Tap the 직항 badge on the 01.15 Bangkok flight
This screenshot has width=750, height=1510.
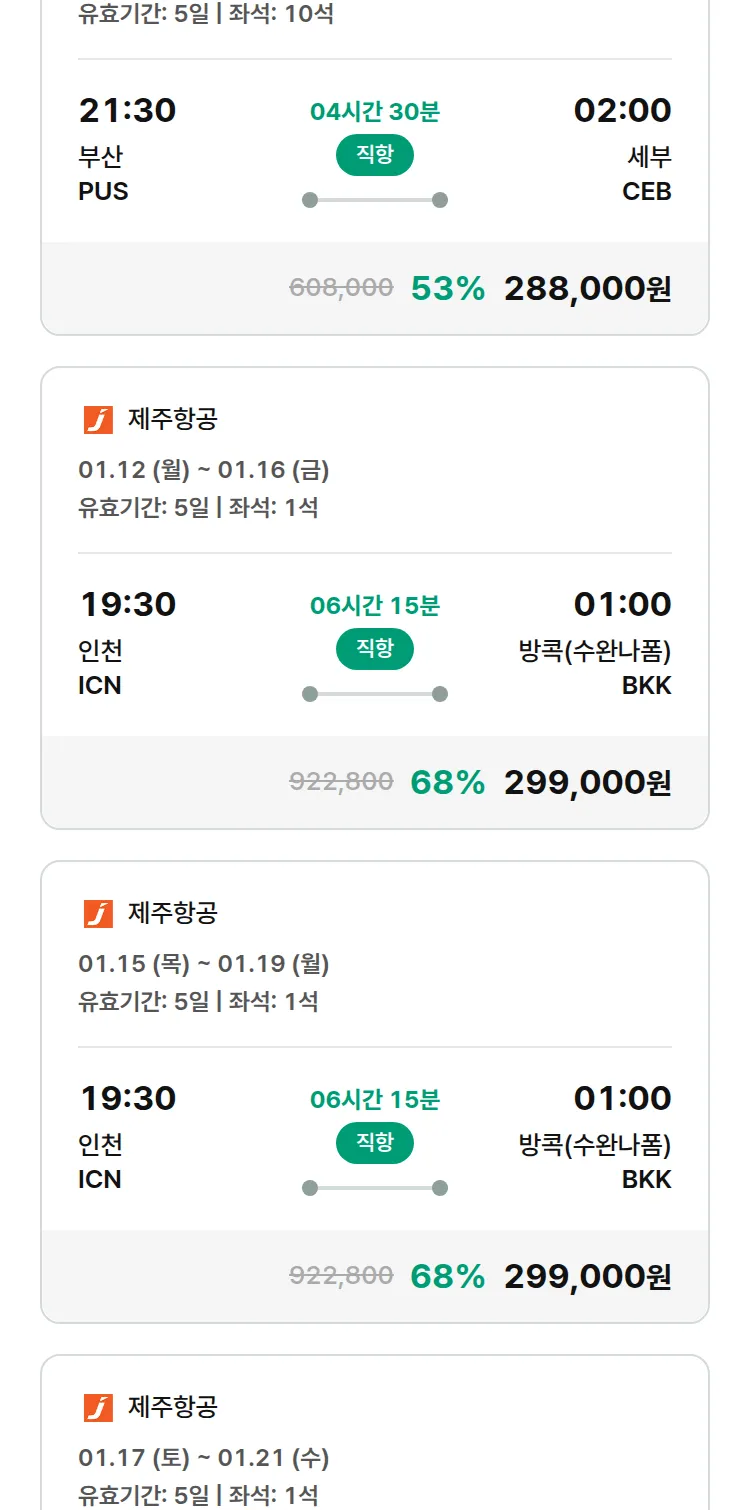coord(374,1143)
